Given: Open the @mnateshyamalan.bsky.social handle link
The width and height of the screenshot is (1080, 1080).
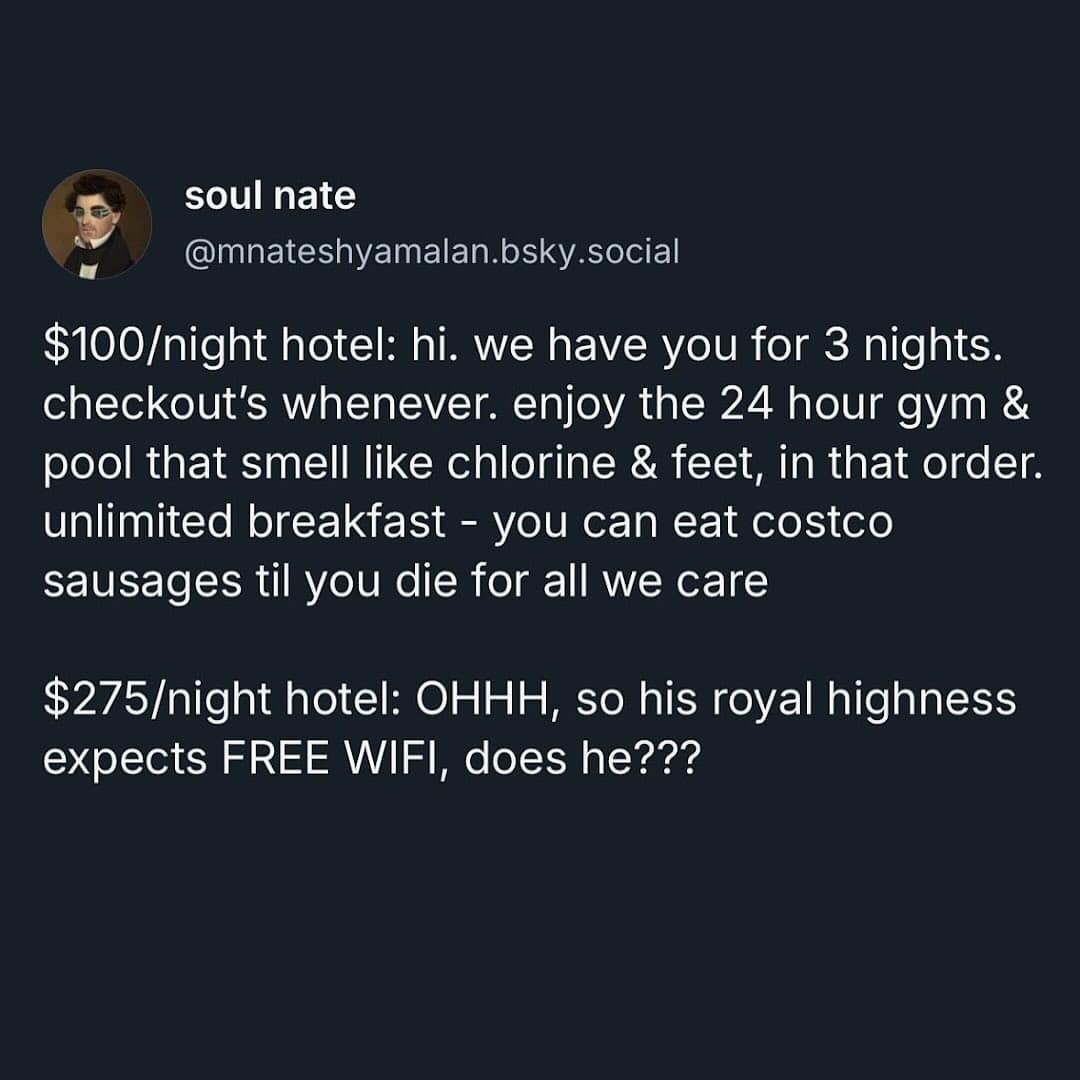Looking at the screenshot, I should point(432,251).
